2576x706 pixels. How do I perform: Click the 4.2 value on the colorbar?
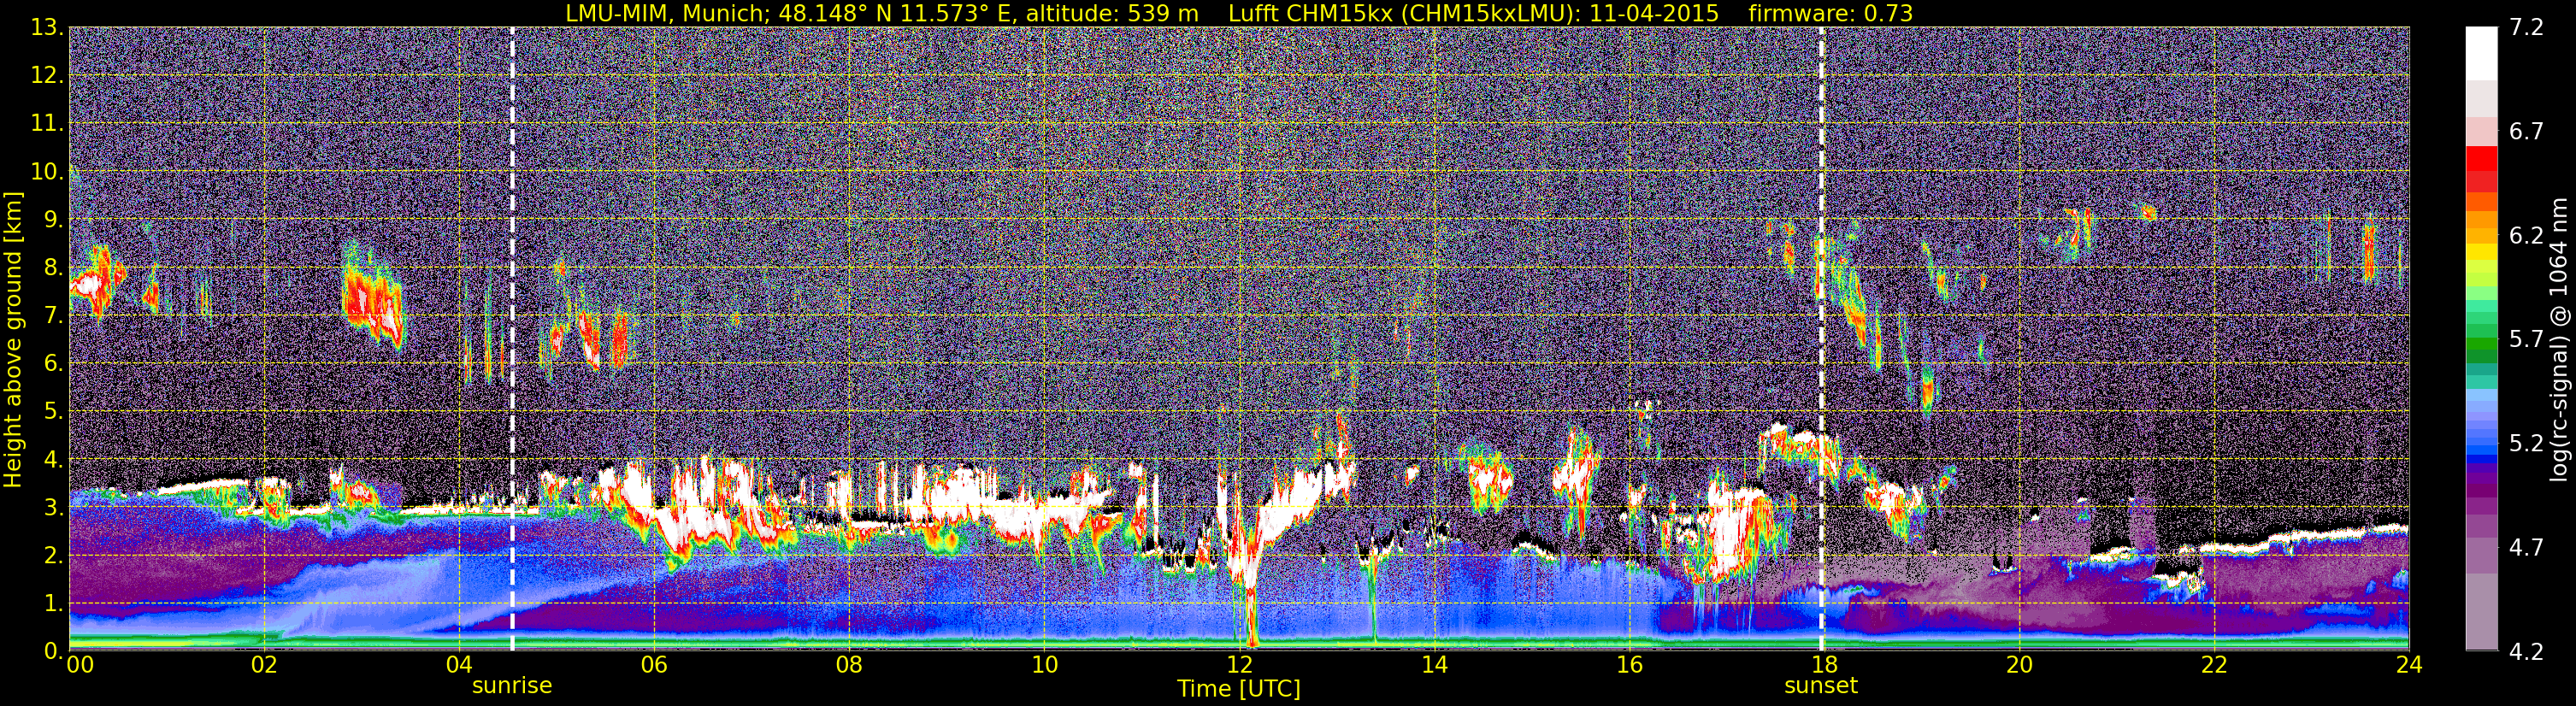(x=2526, y=651)
